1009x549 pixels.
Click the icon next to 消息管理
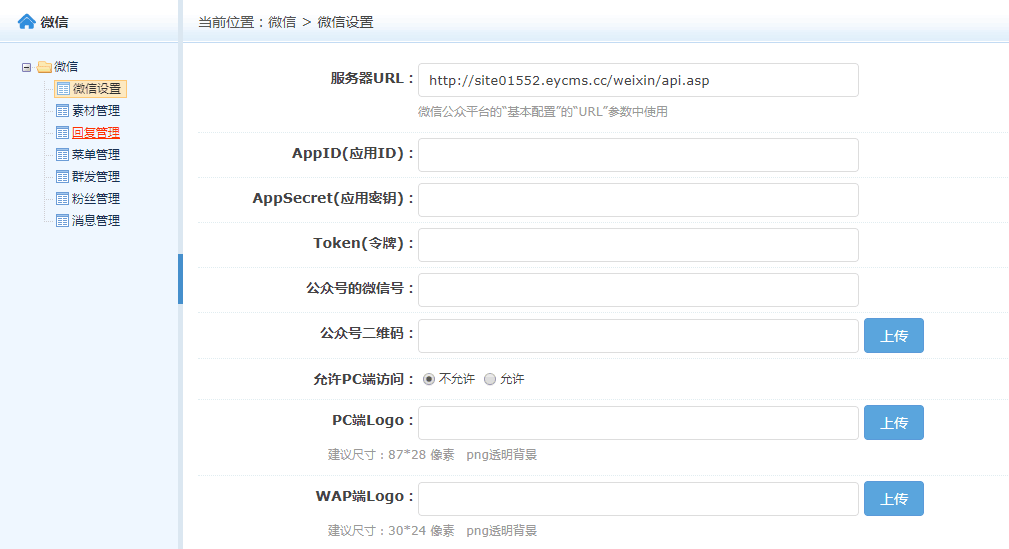click(63, 221)
